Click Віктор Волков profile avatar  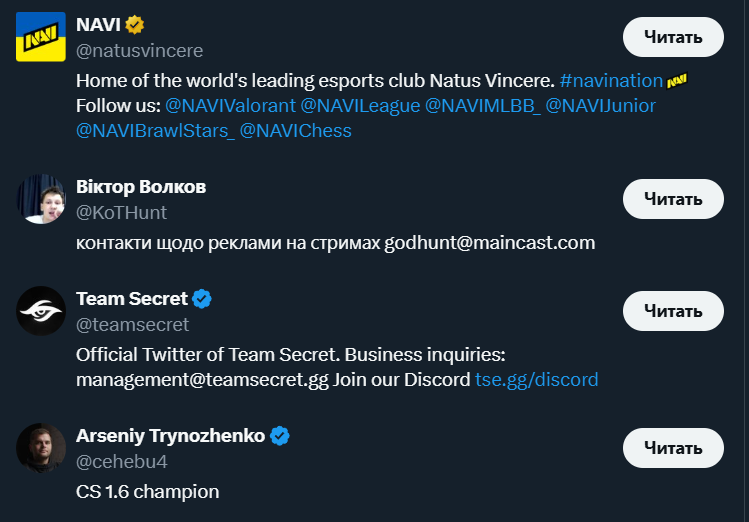[x=40, y=198]
